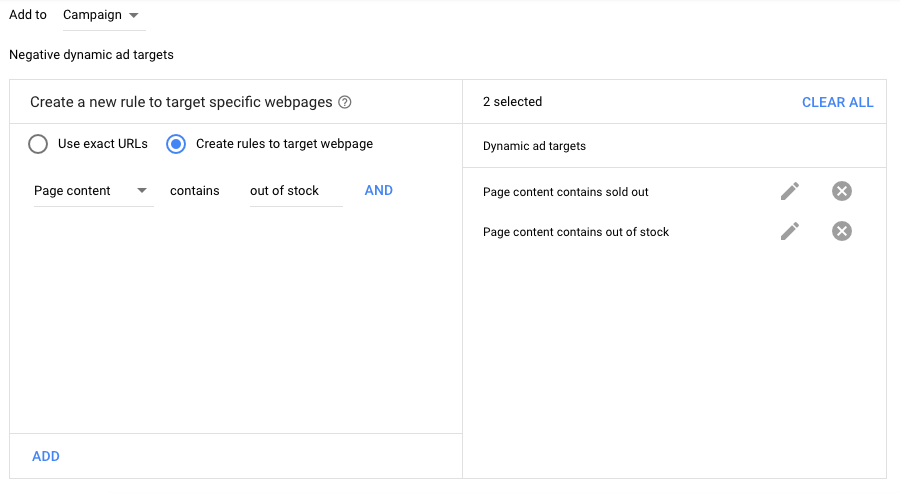
Task: Click the 'Dynamic ad targets' column heading
Action: click(534, 146)
